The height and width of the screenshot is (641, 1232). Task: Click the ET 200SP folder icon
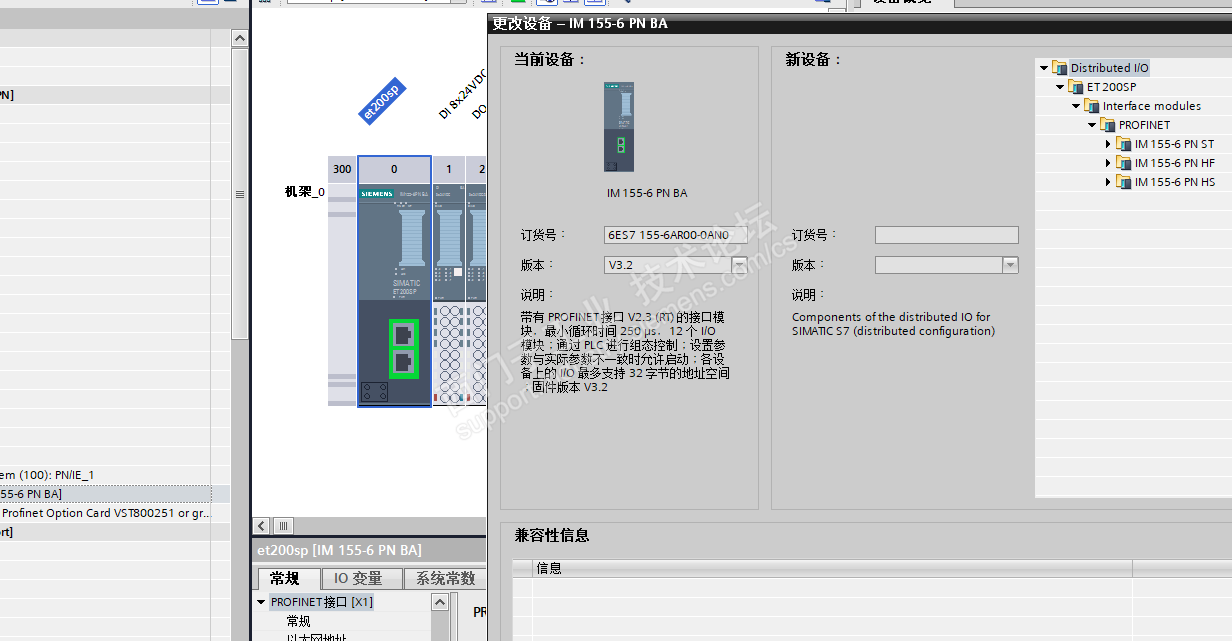pos(1076,87)
